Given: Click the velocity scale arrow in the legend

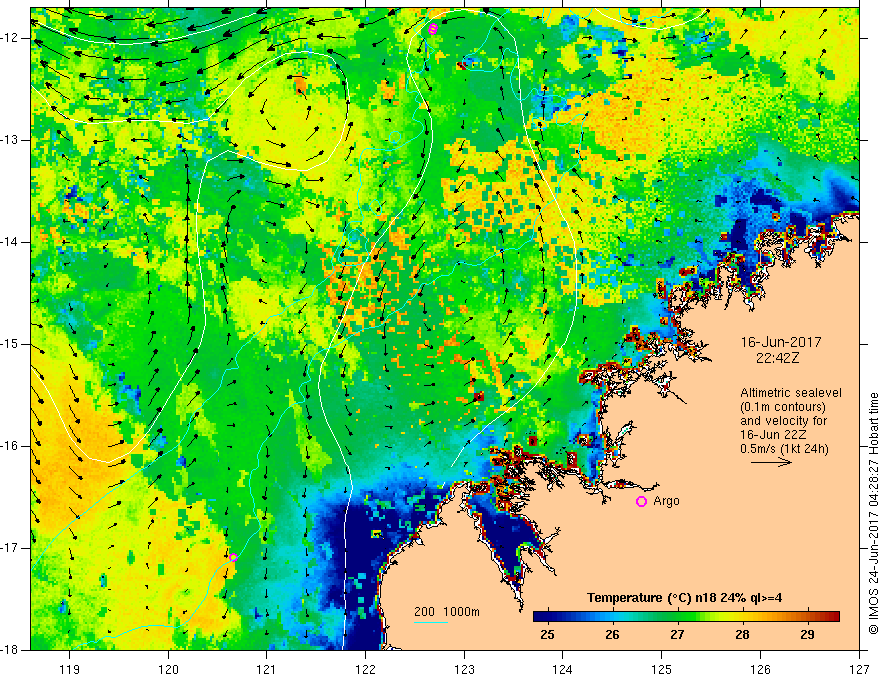Looking at the screenshot, I should click(x=771, y=462).
